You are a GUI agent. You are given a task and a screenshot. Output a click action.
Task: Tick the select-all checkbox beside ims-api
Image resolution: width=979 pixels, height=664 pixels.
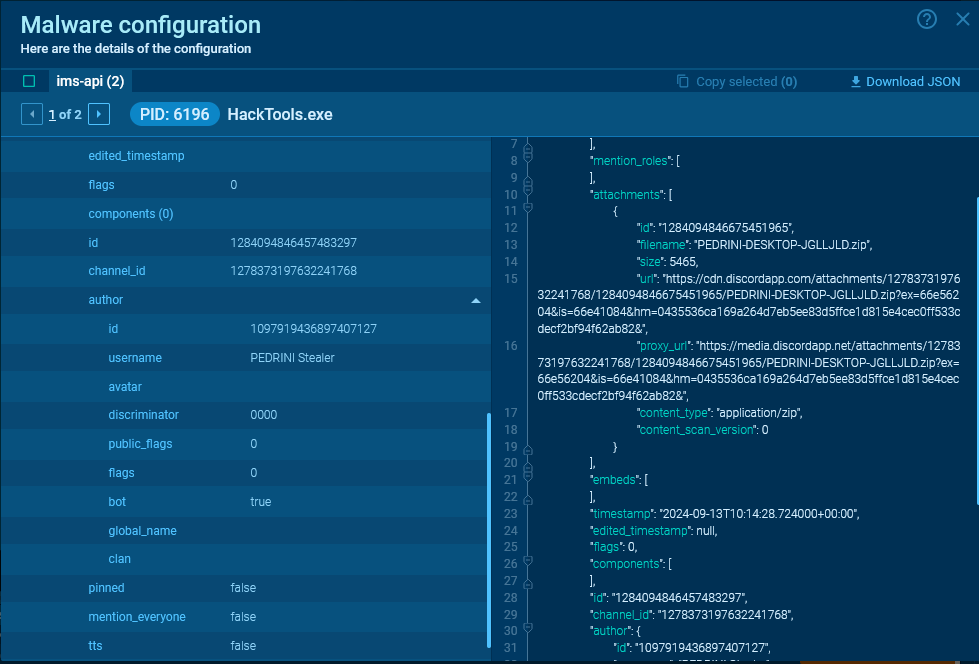tap(29, 81)
